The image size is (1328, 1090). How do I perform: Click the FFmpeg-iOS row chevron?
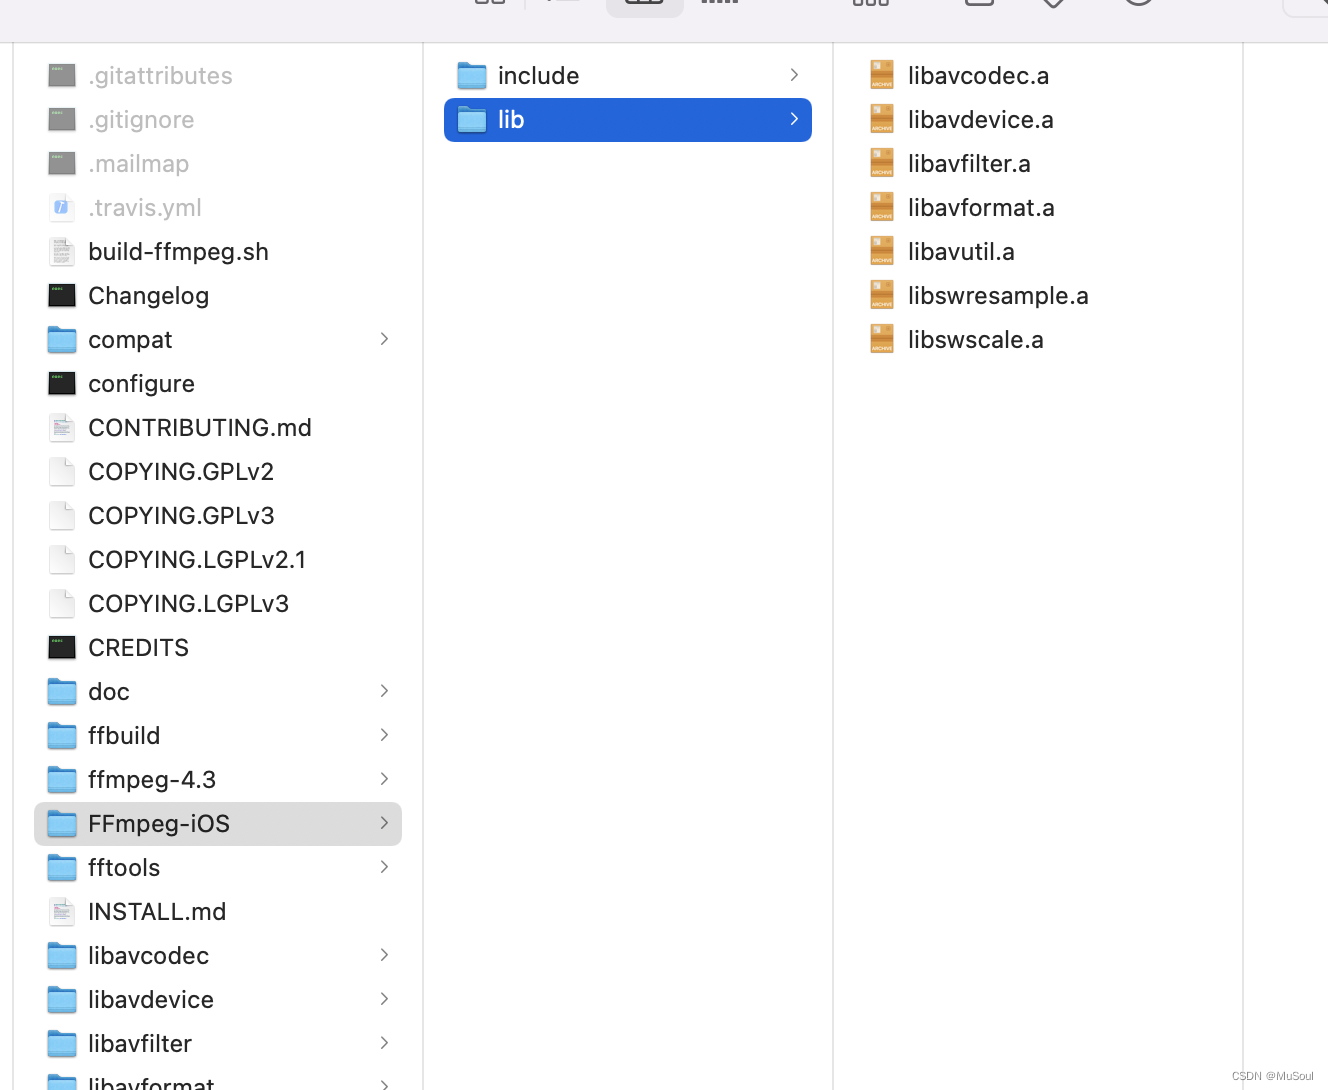[384, 823]
